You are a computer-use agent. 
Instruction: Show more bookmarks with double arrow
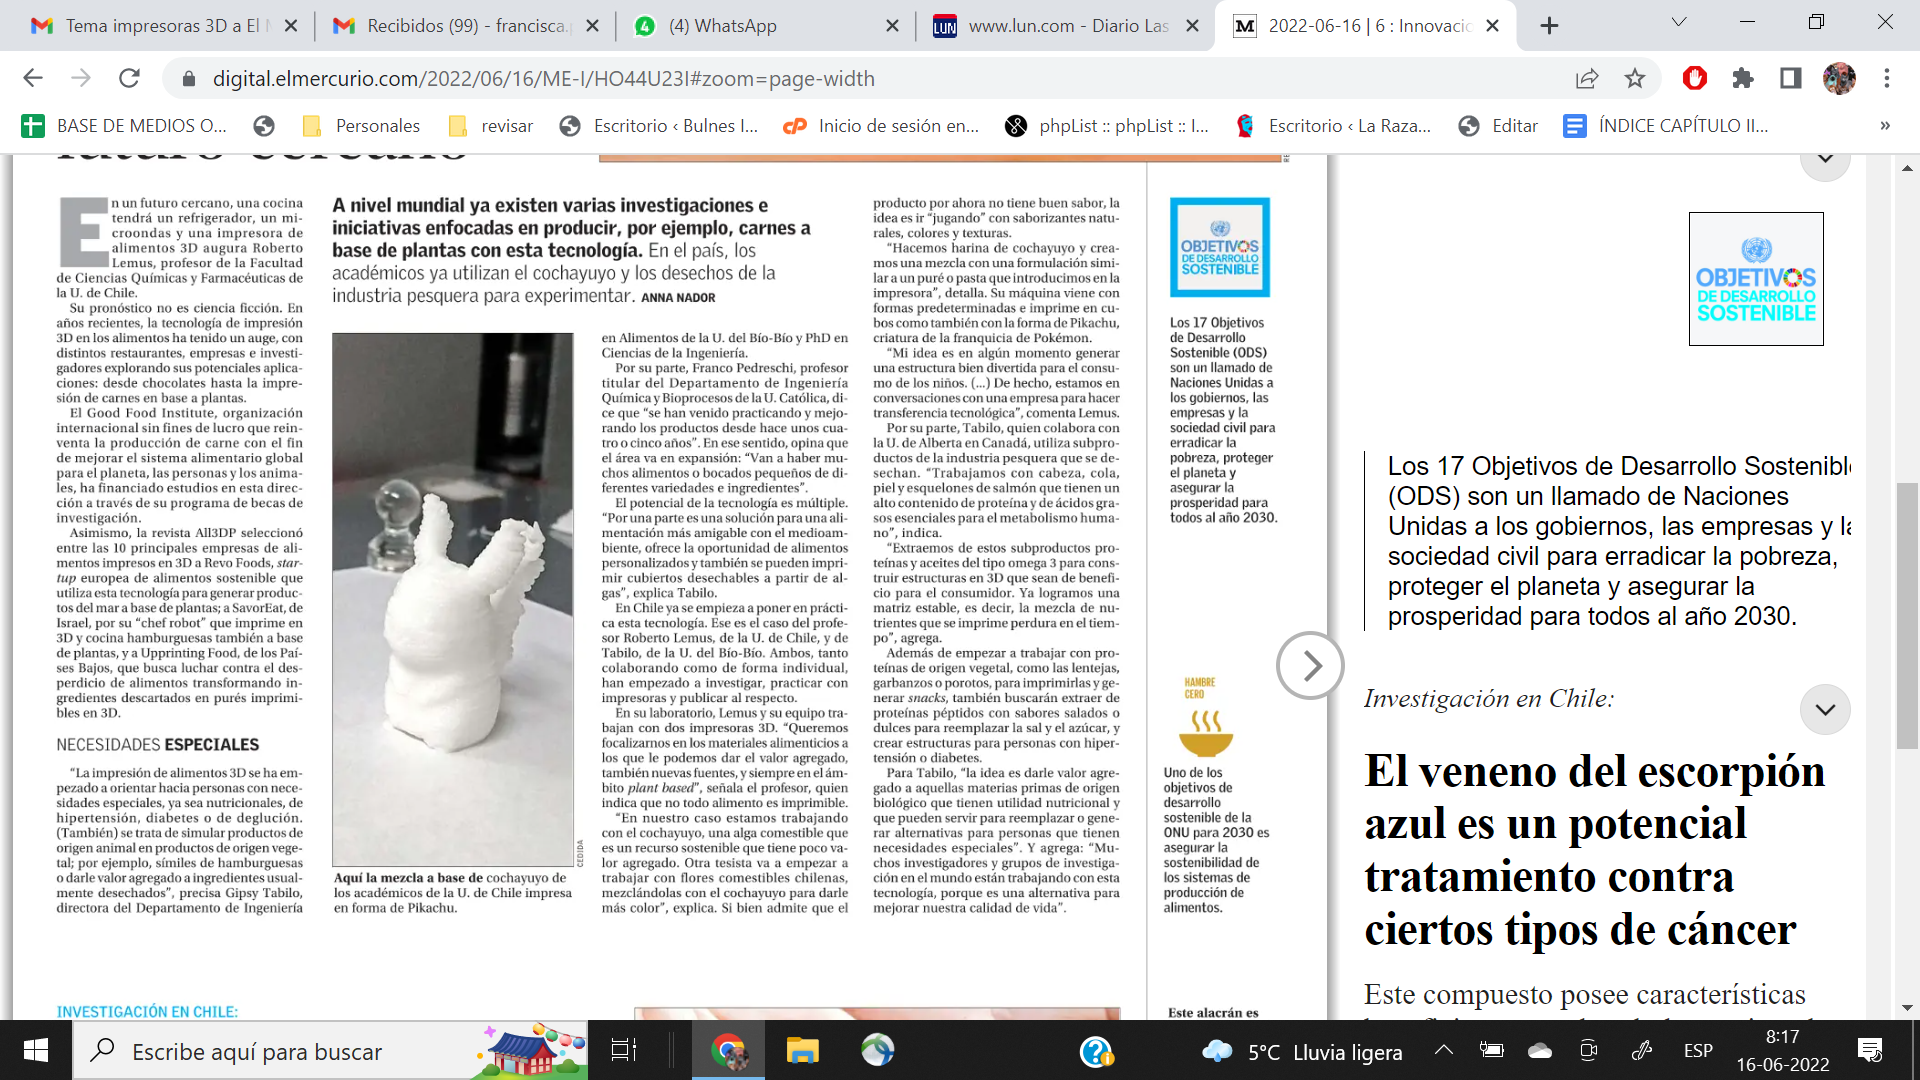pyautogui.click(x=1885, y=126)
